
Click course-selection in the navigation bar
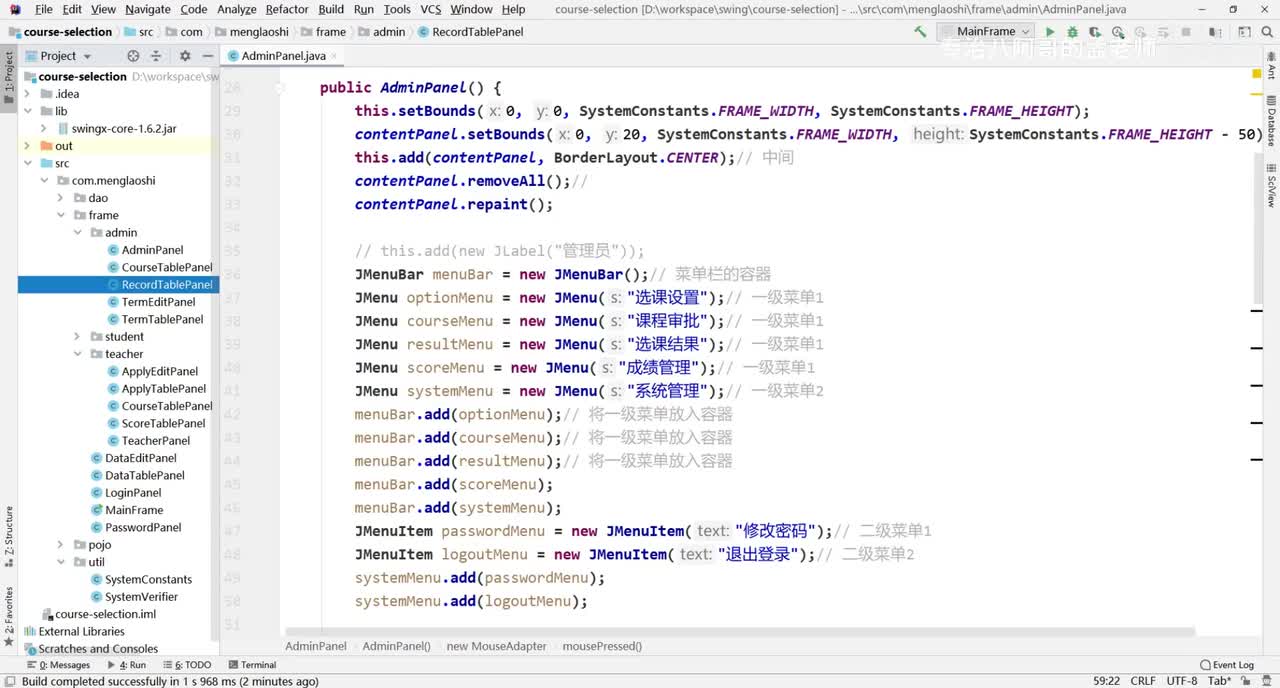tap(67, 32)
